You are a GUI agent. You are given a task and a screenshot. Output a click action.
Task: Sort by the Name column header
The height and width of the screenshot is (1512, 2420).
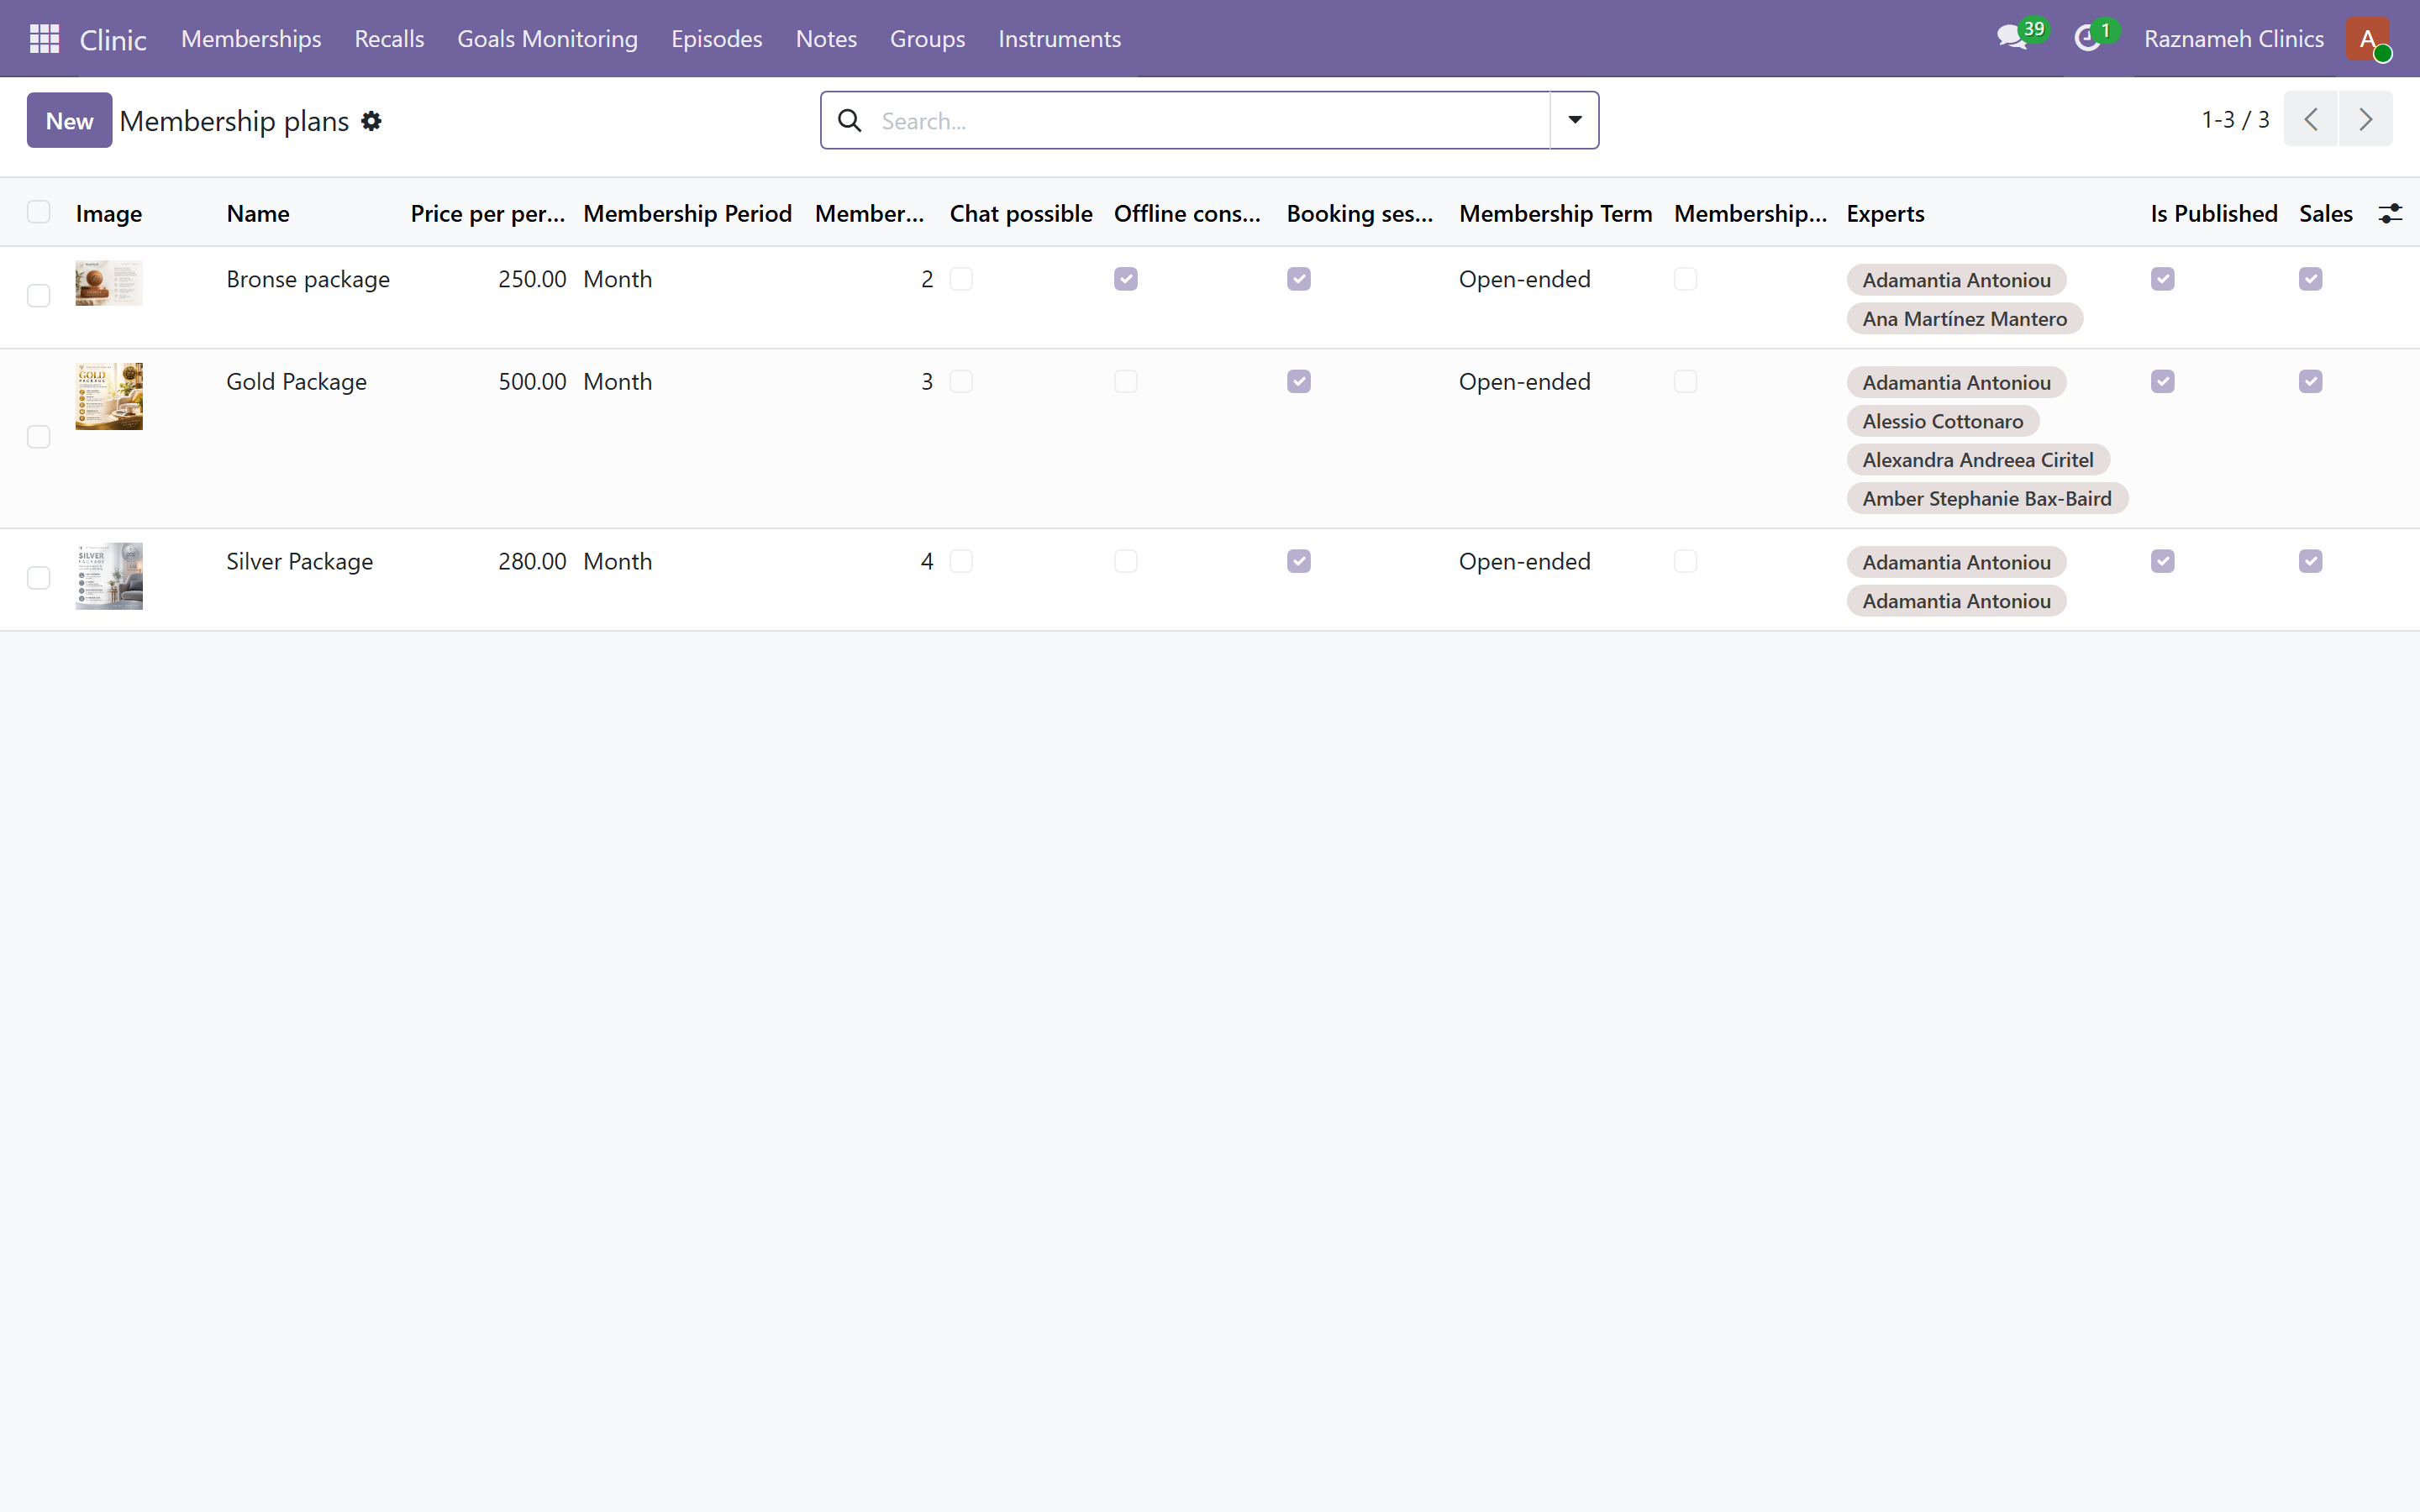258,213
